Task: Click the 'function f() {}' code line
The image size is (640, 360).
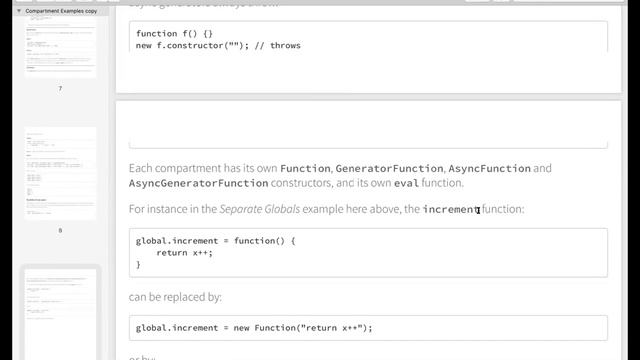Action: tap(174, 33)
